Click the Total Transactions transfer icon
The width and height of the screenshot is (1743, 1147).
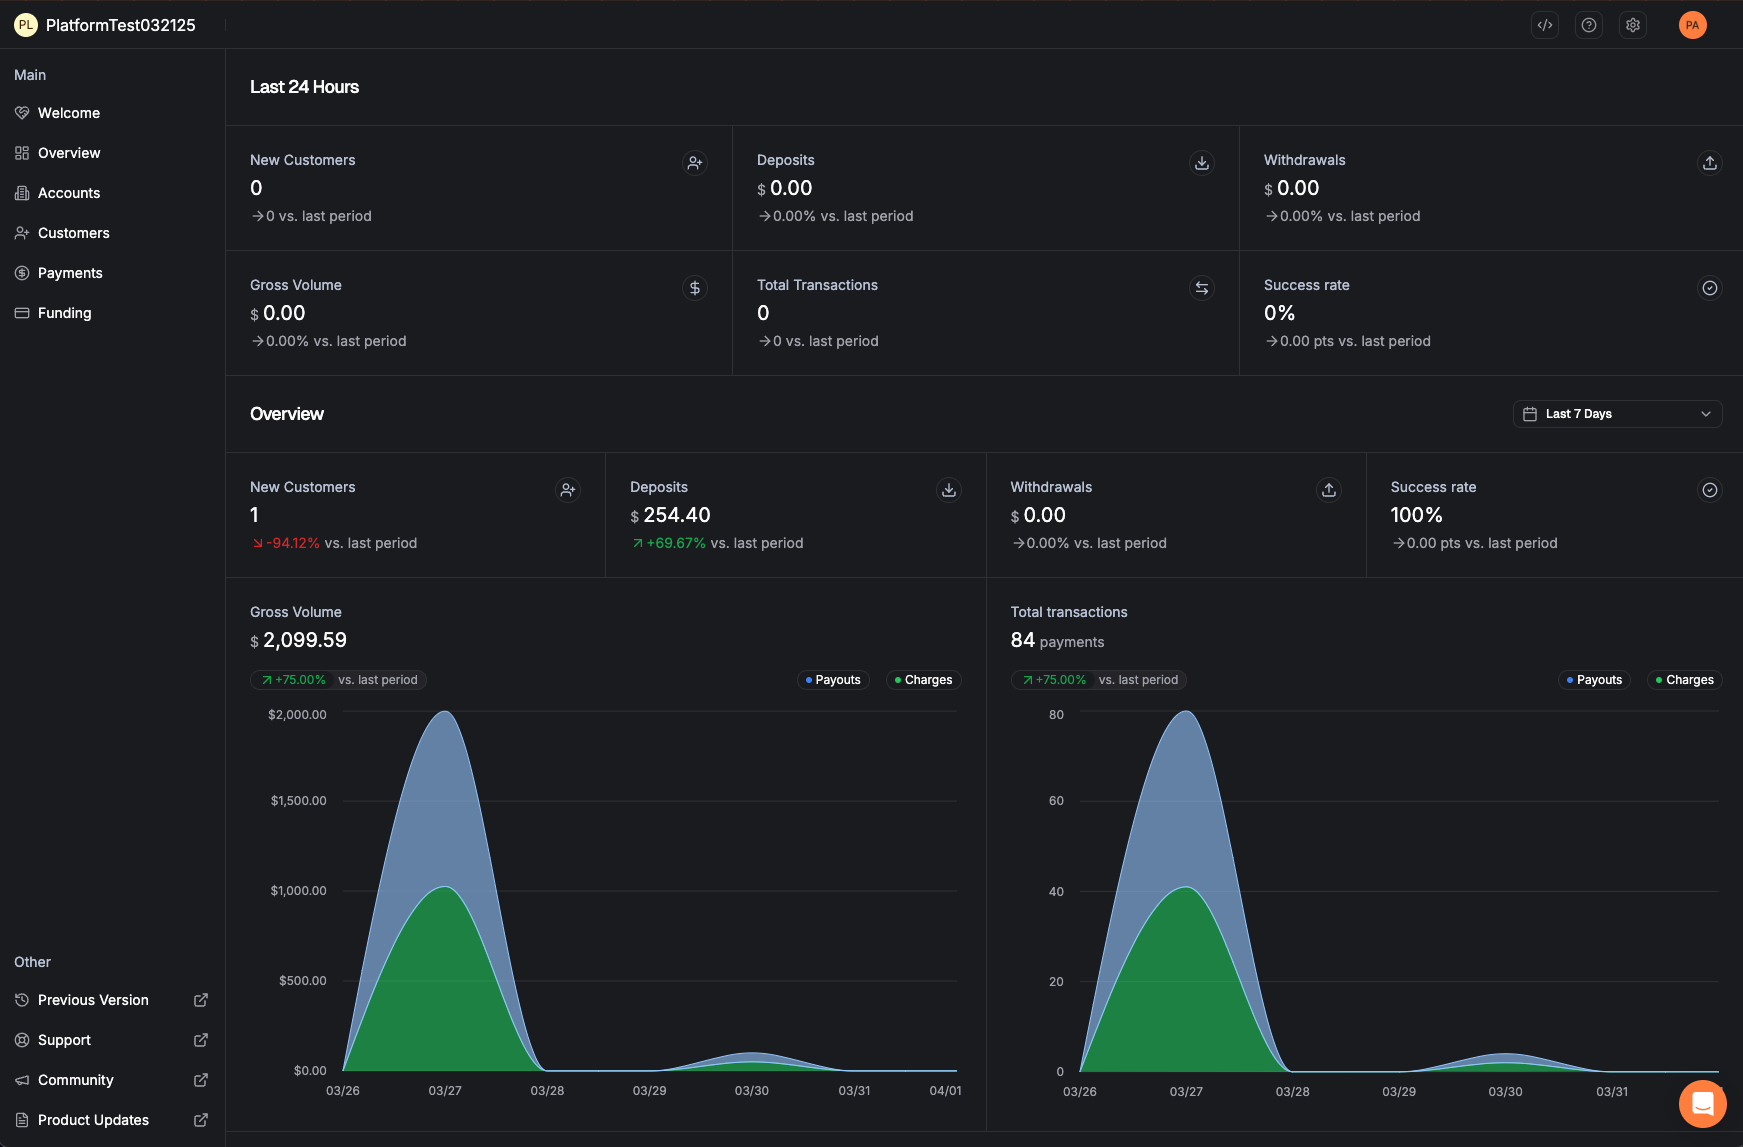(x=1201, y=288)
